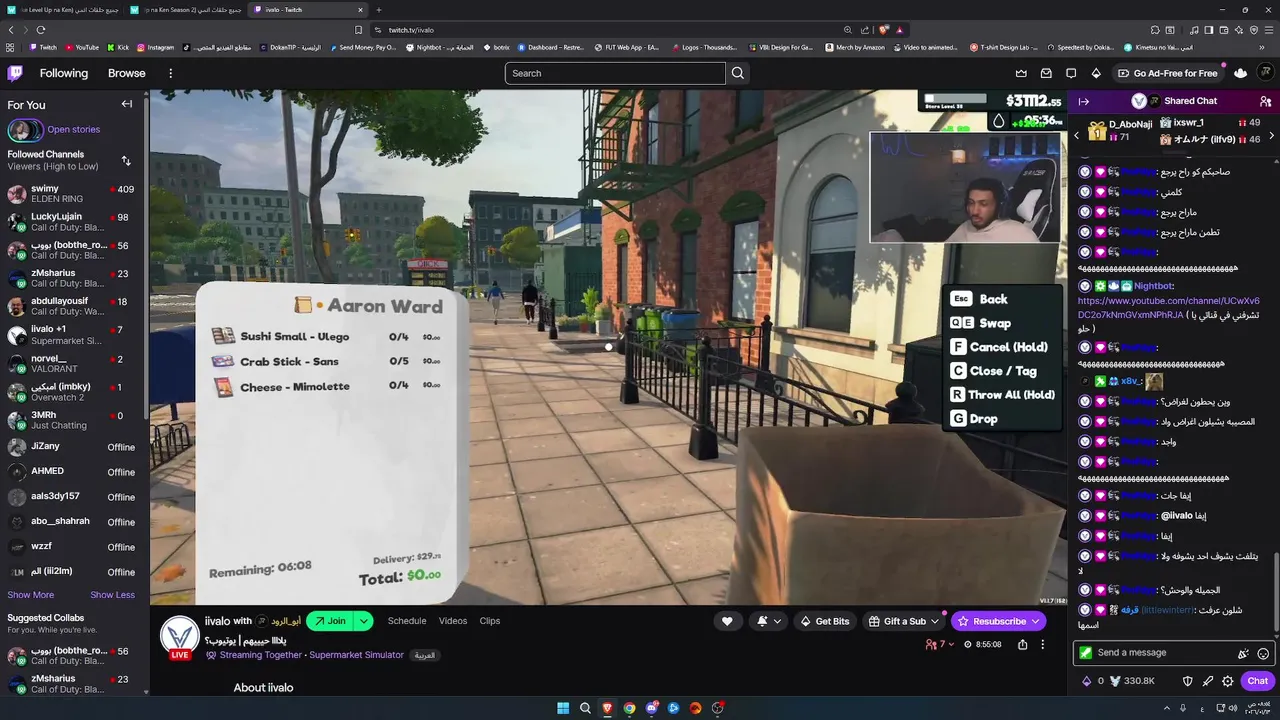Open Twitch home via logo icon
The image size is (1280, 720).
pyautogui.click(x=15, y=73)
